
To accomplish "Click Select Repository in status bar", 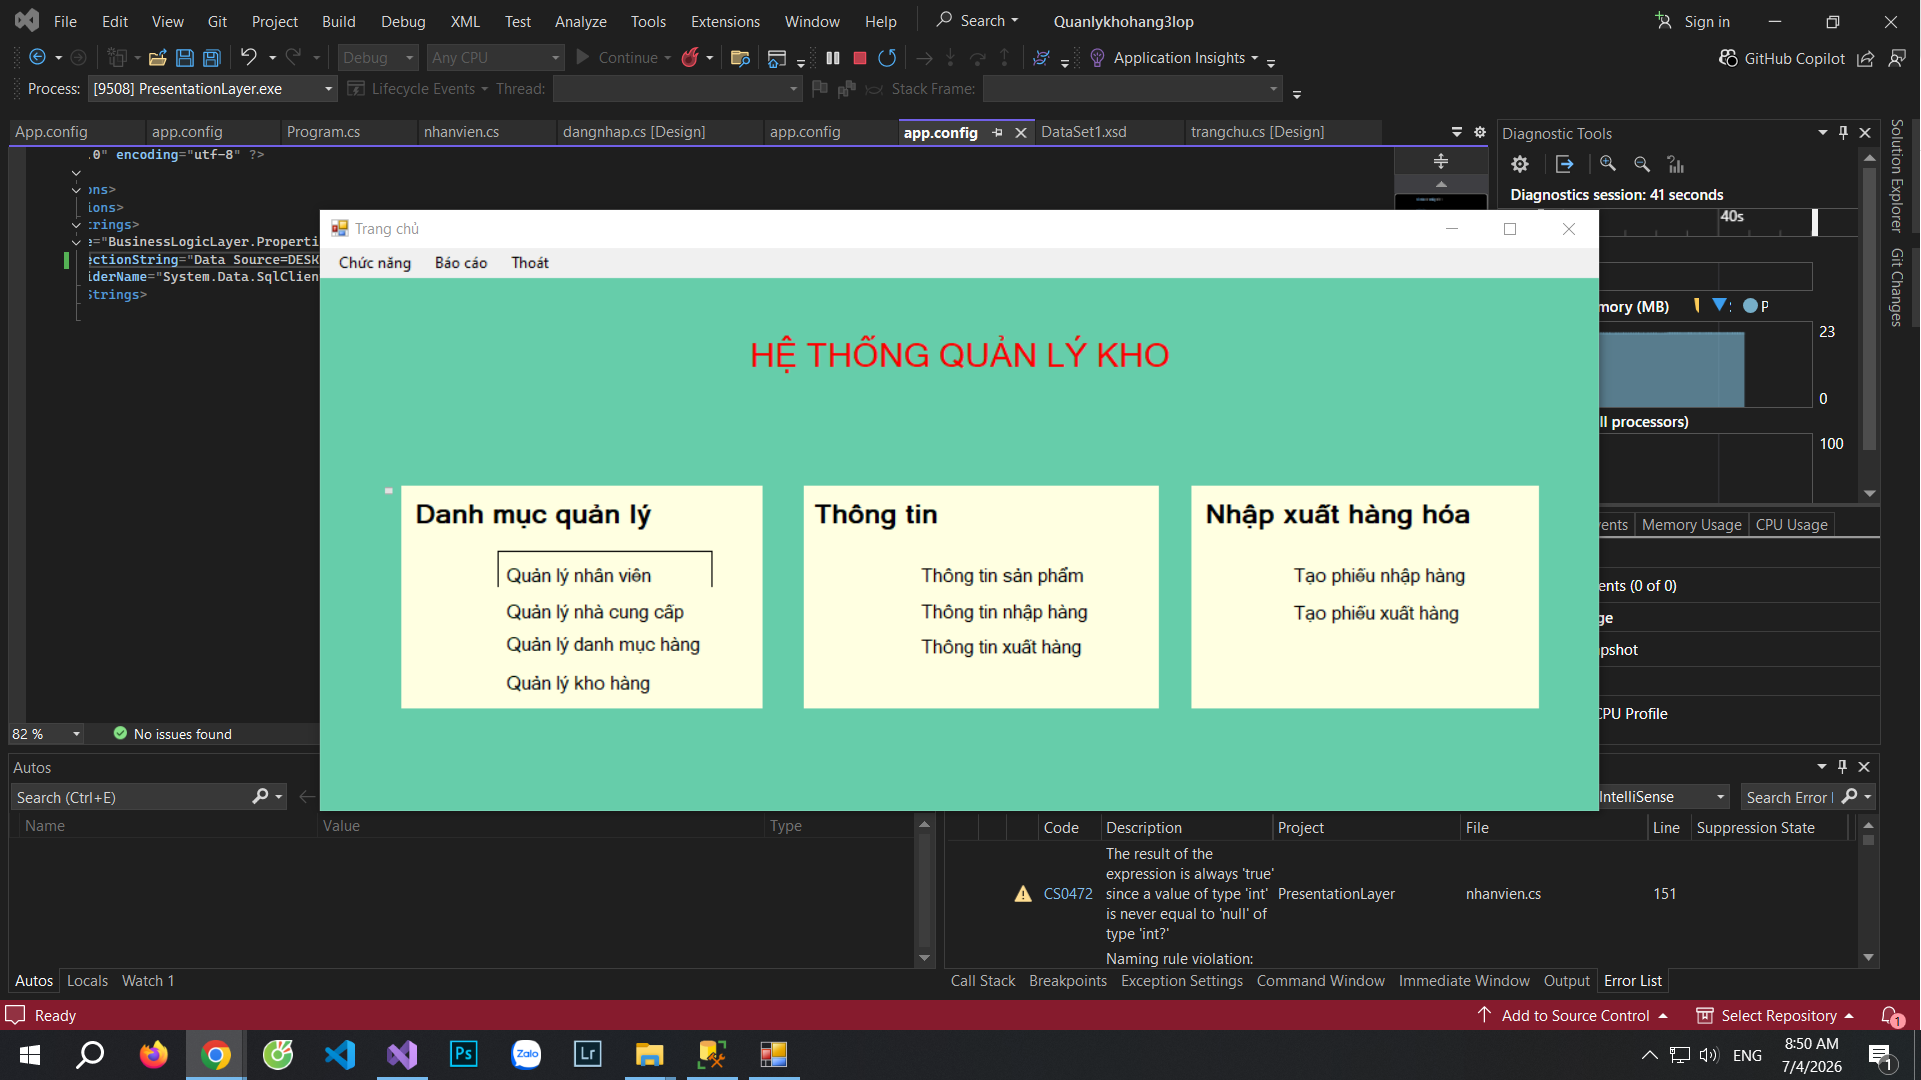I will (x=1776, y=1016).
